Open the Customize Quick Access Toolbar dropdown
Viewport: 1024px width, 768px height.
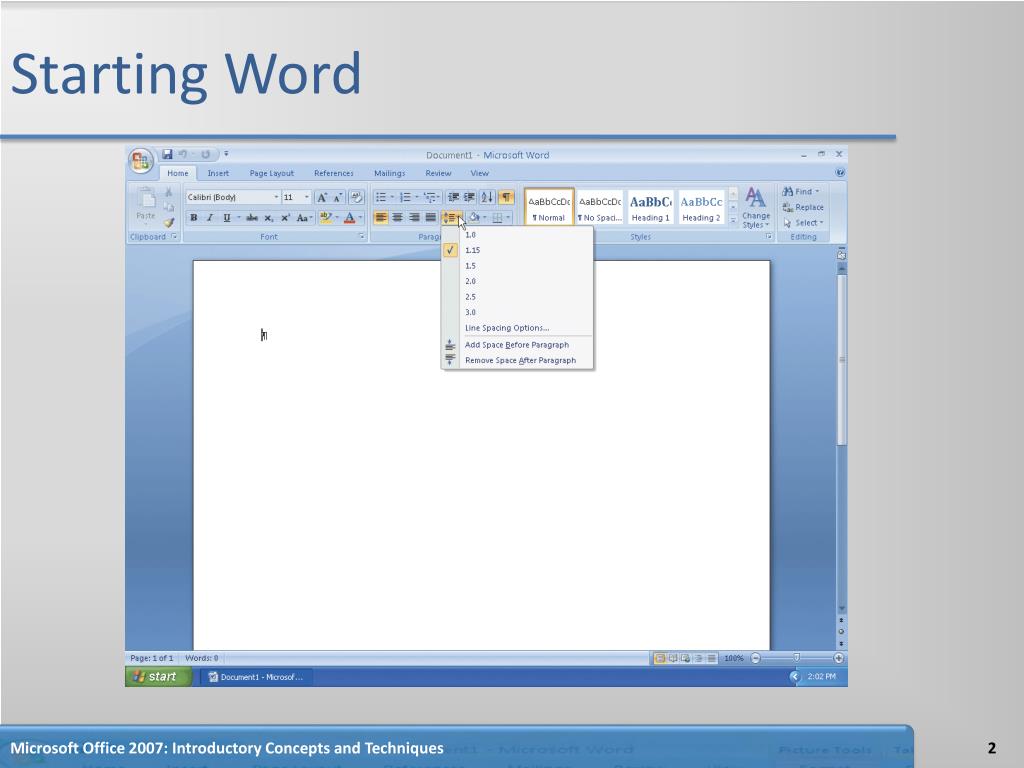226,154
